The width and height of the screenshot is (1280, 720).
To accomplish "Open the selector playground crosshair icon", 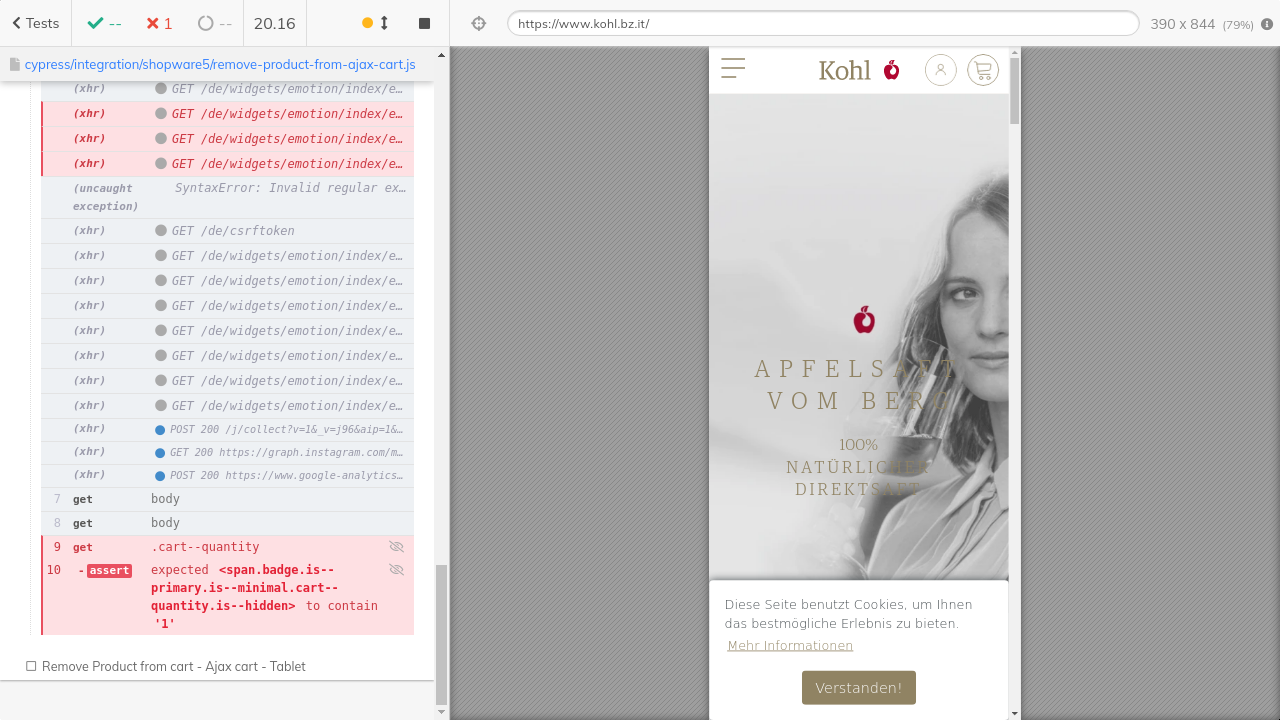I will (x=478, y=23).
